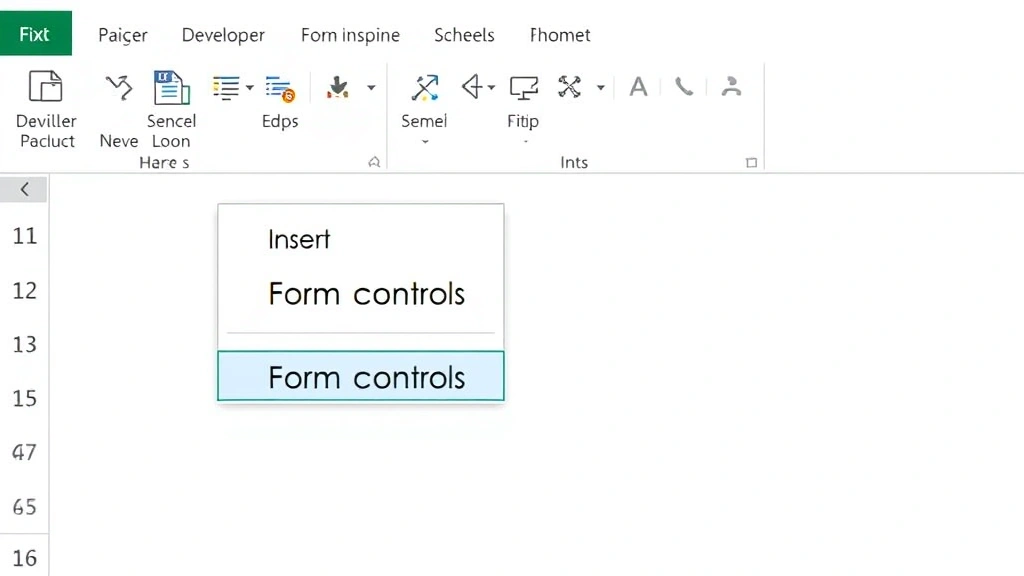Click the Semel arrows icon

click(x=424, y=88)
